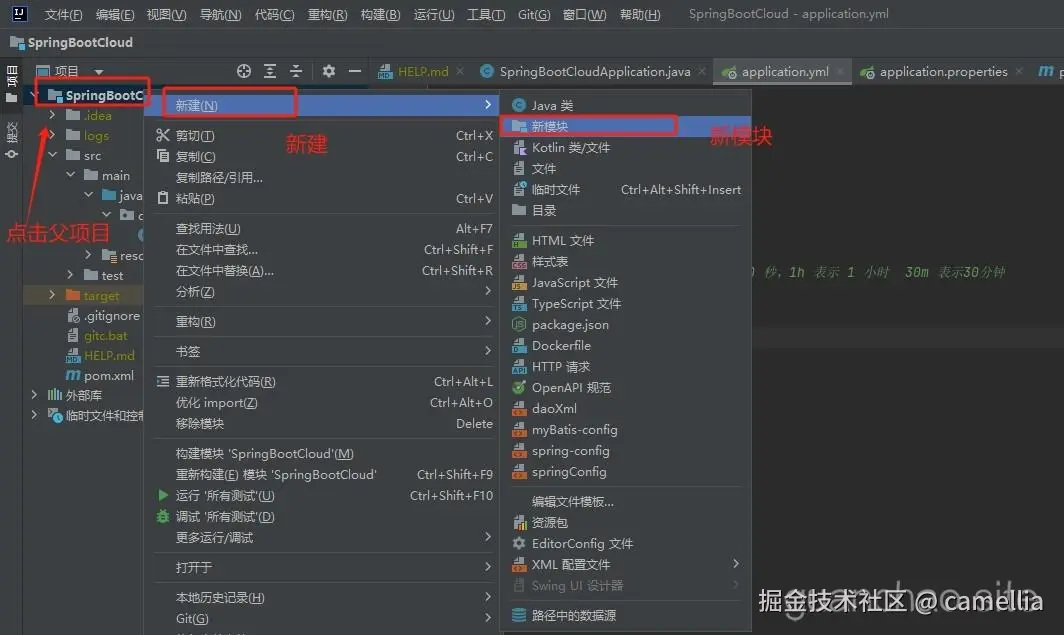
Task: Hide the project panel with the minus icon
Action: click(355, 71)
